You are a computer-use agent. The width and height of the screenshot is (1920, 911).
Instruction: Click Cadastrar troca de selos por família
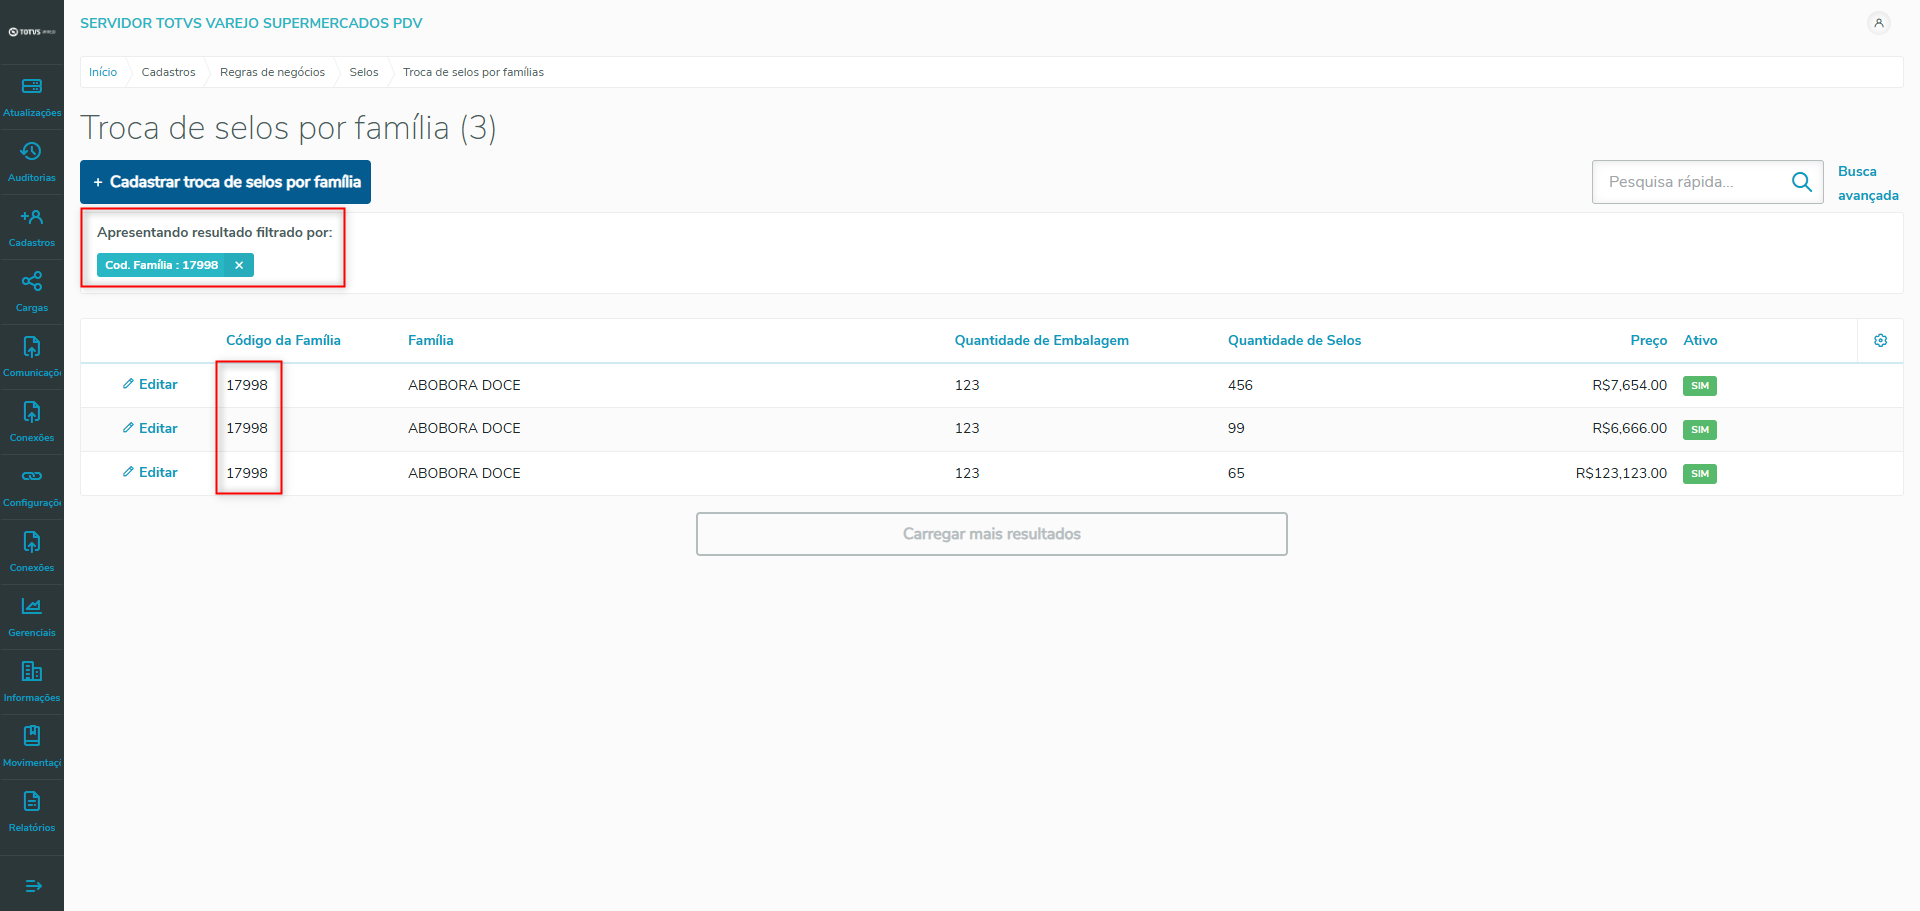click(x=225, y=182)
